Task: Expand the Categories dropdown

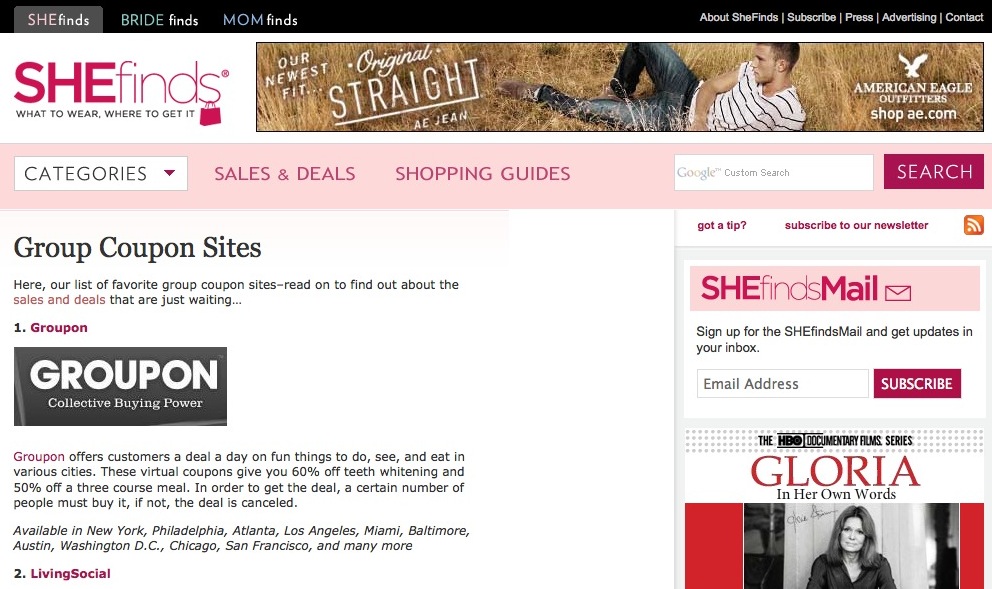Action: pos(101,173)
